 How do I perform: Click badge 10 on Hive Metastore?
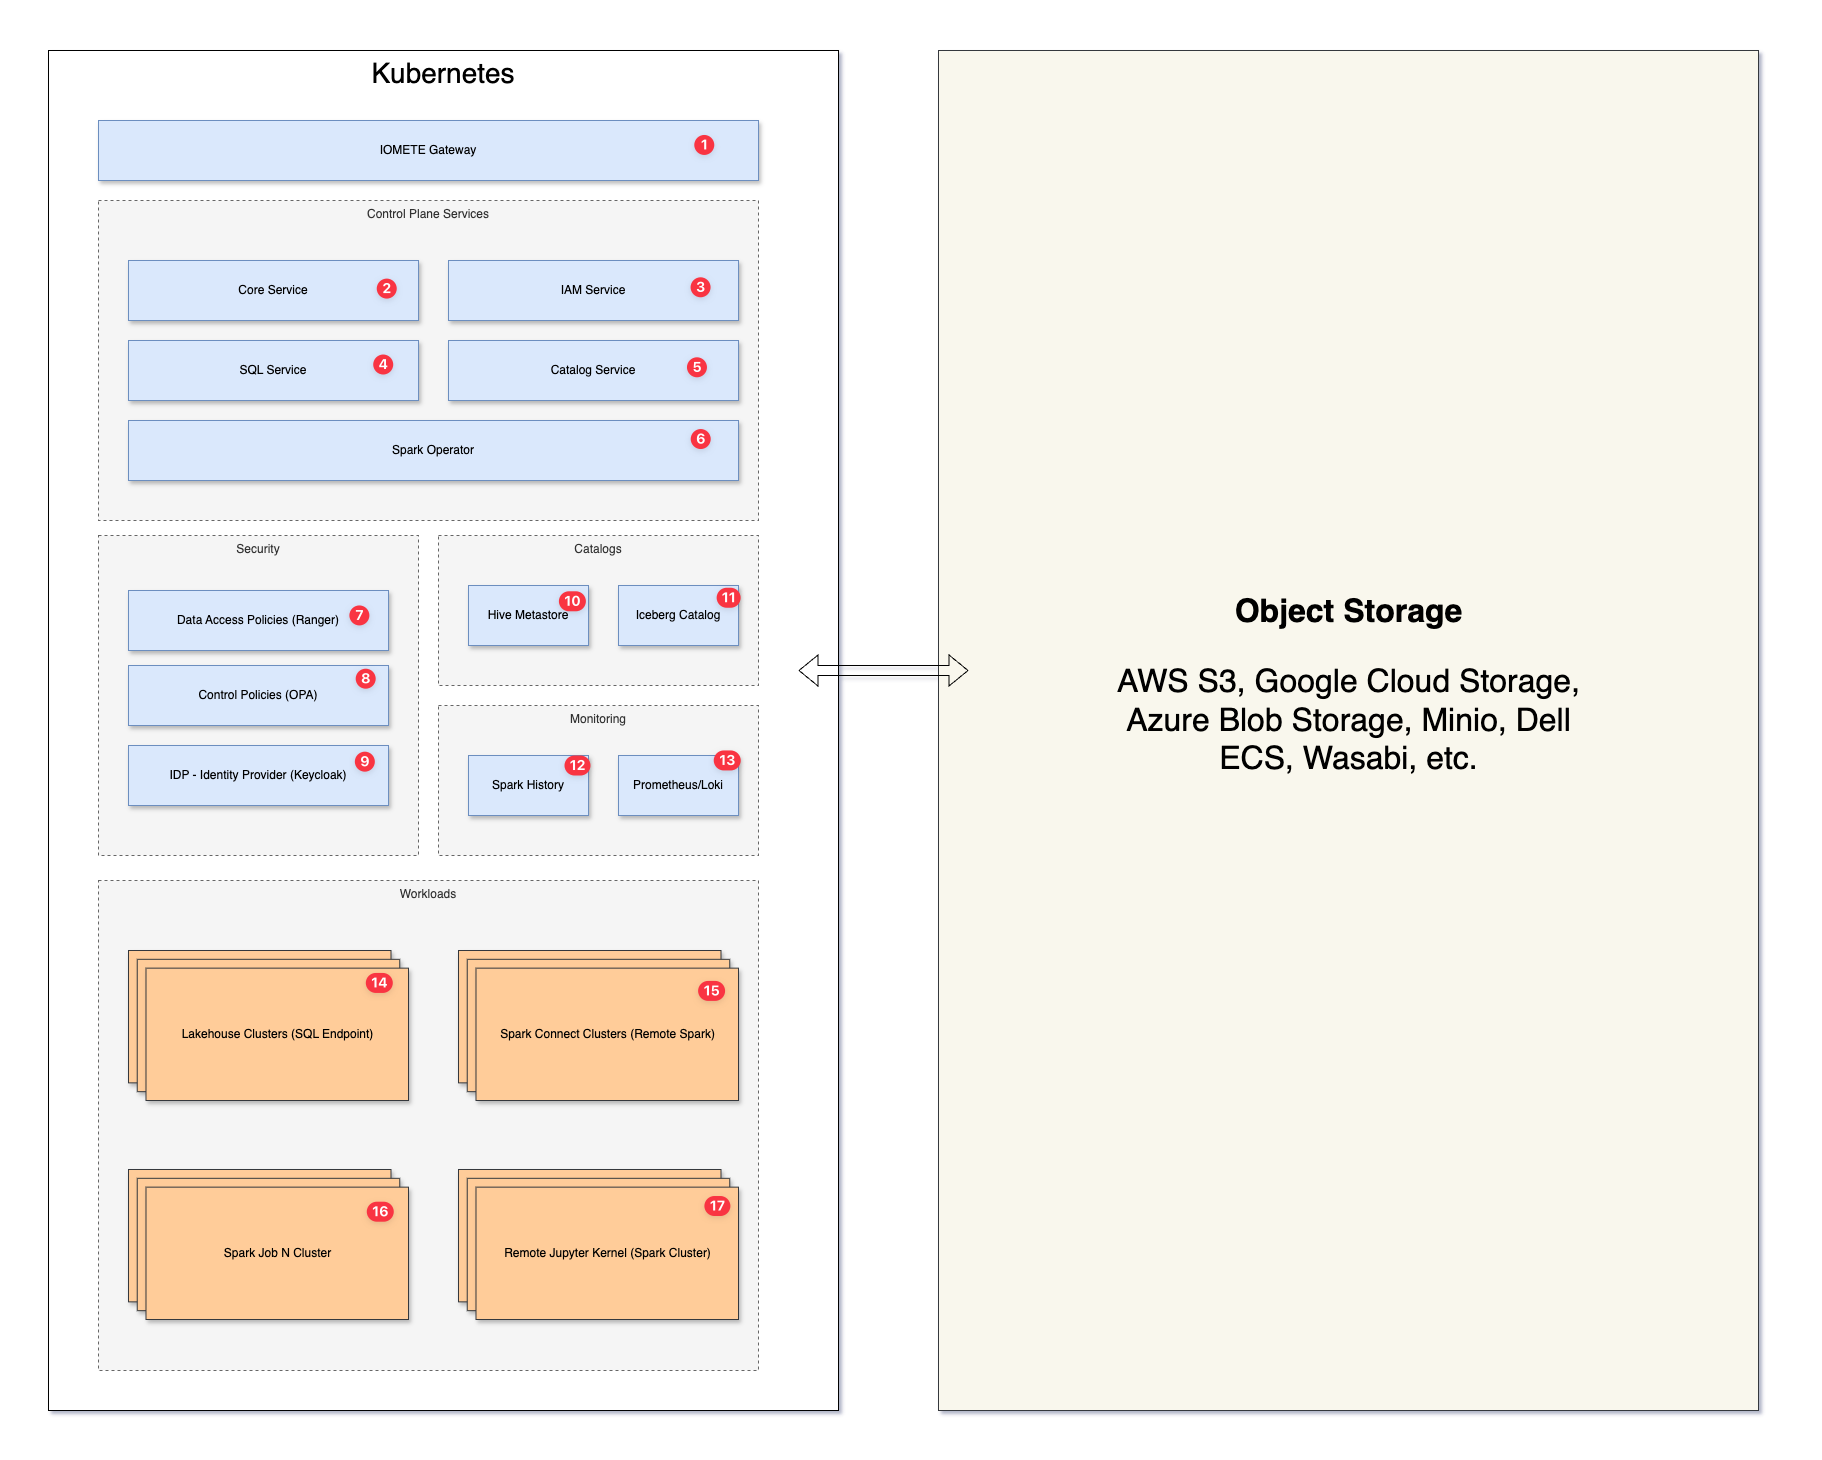(x=572, y=600)
